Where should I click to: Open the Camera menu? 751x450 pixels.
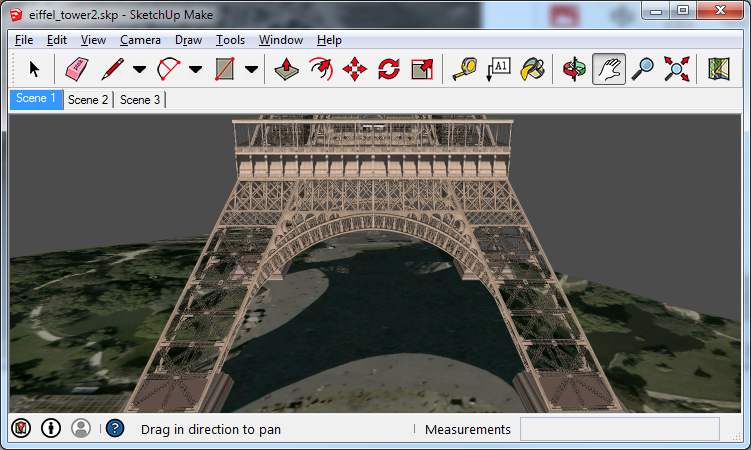(x=140, y=40)
